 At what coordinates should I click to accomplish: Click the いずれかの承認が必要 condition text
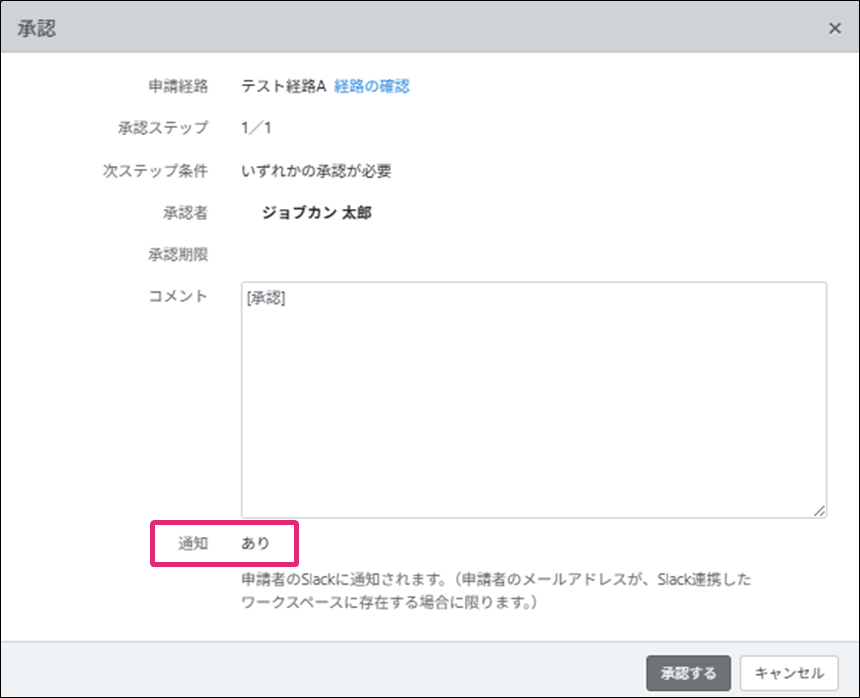316,171
